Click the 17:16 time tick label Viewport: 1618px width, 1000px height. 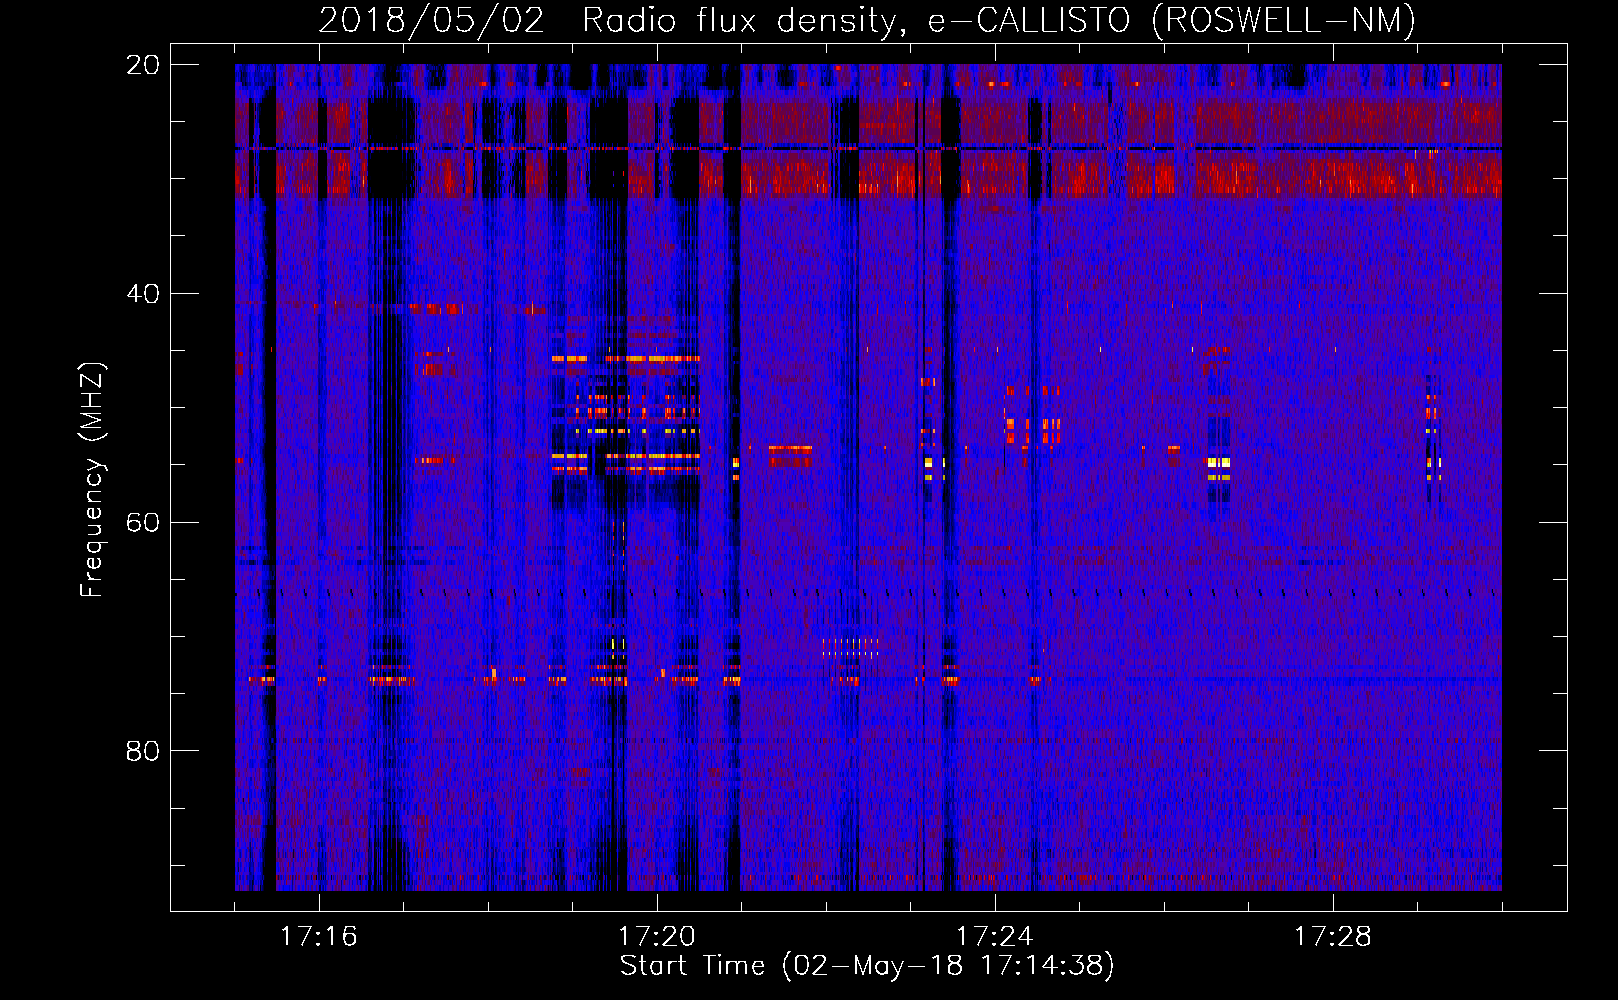tap(319, 937)
